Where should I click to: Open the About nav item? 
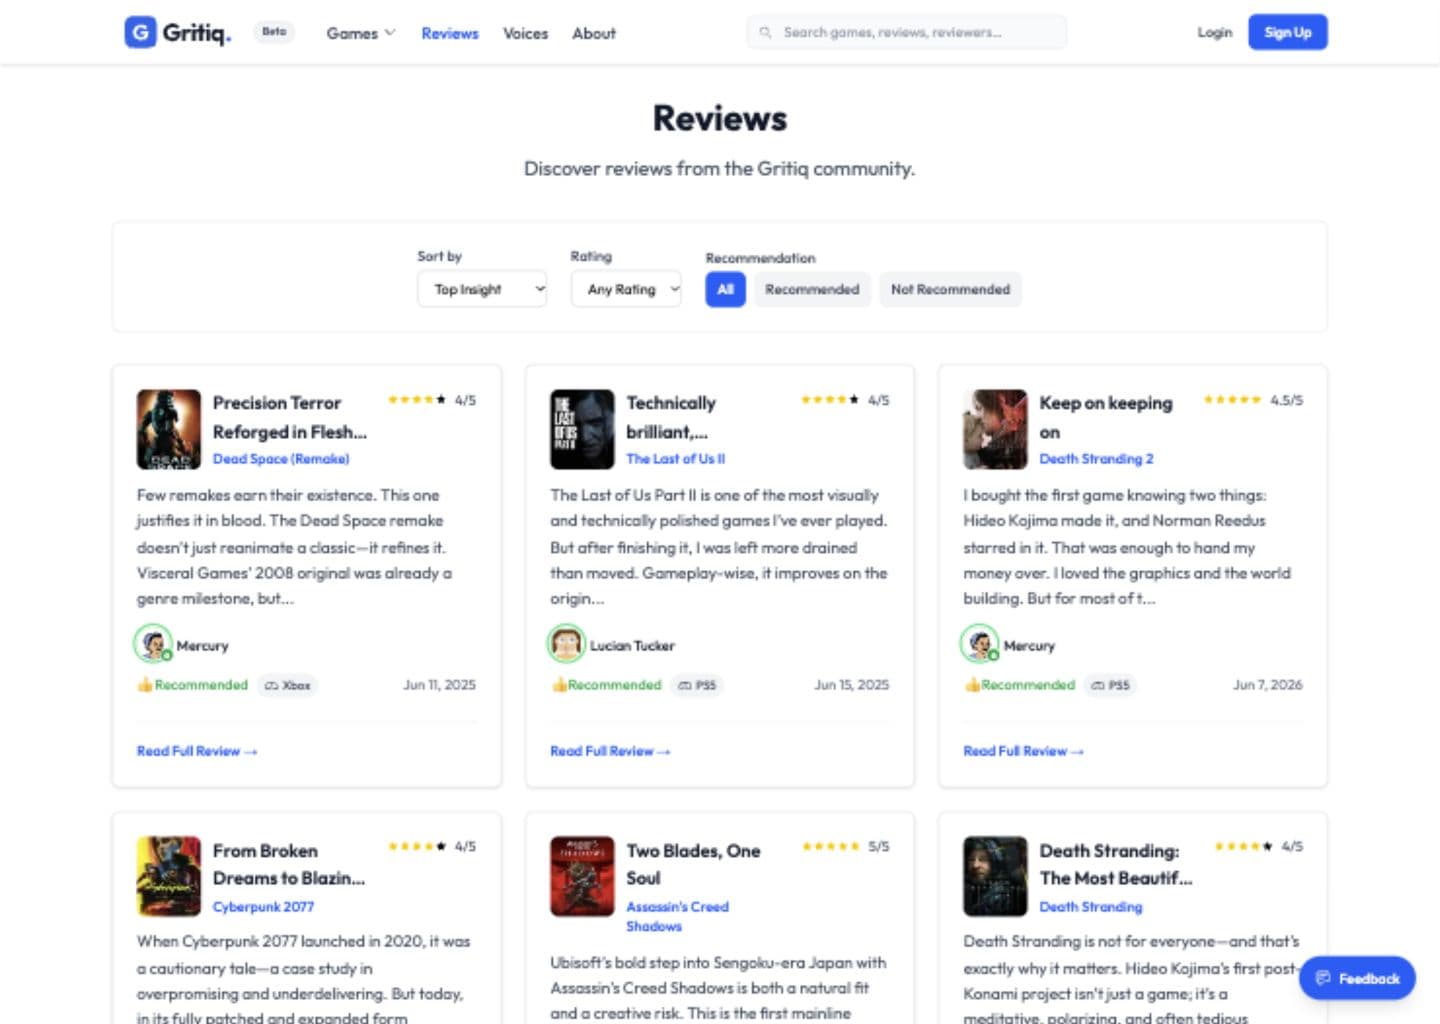click(594, 33)
